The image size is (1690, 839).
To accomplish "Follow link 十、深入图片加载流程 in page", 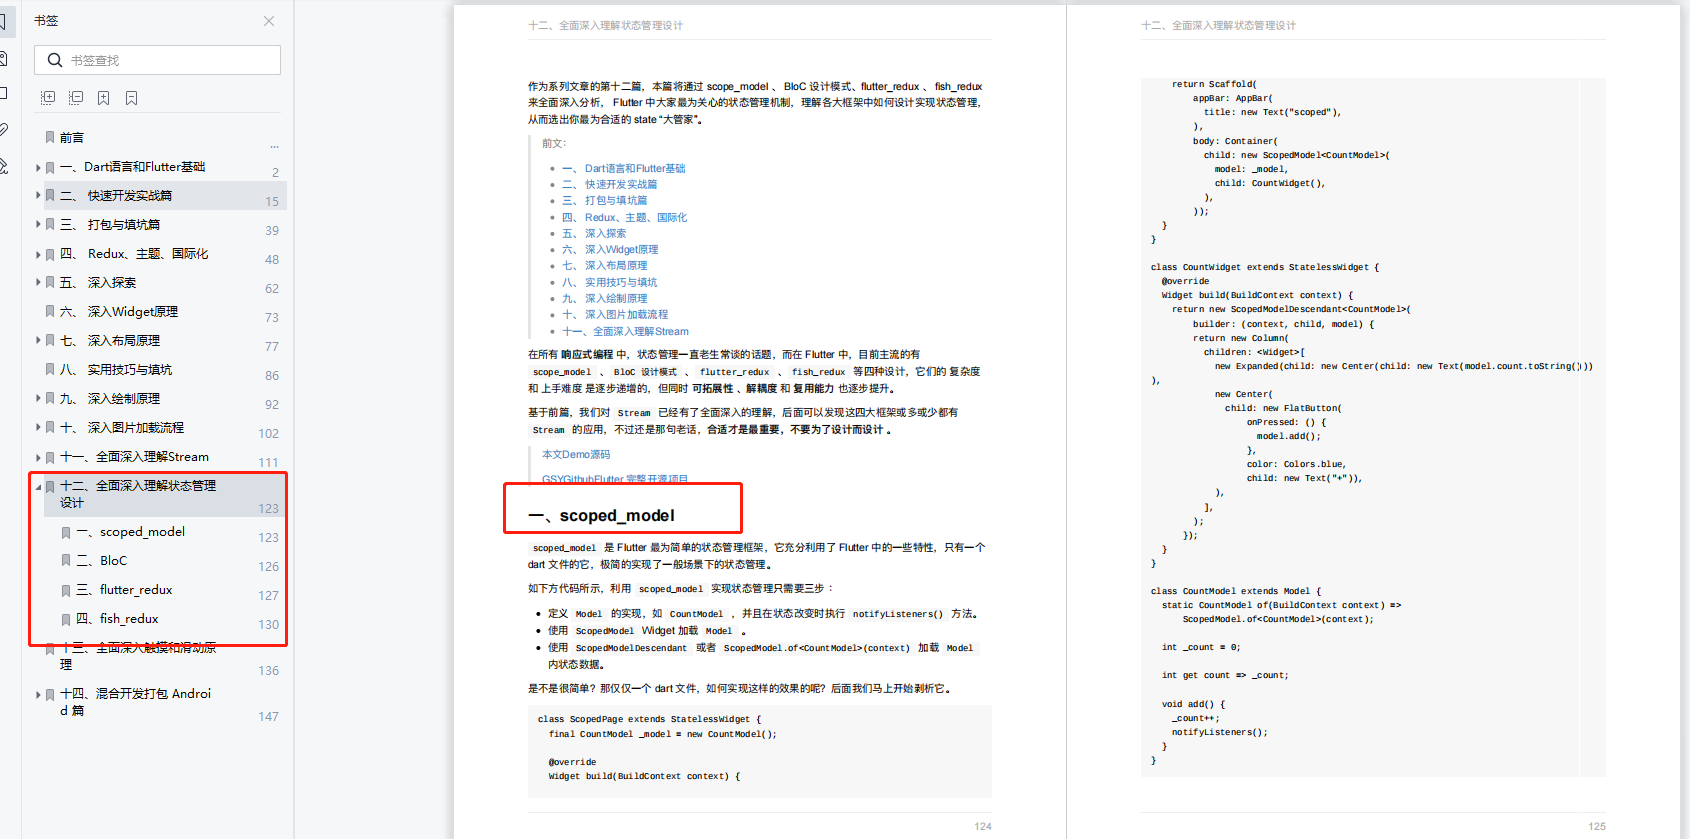I will pyautogui.click(x=614, y=314).
